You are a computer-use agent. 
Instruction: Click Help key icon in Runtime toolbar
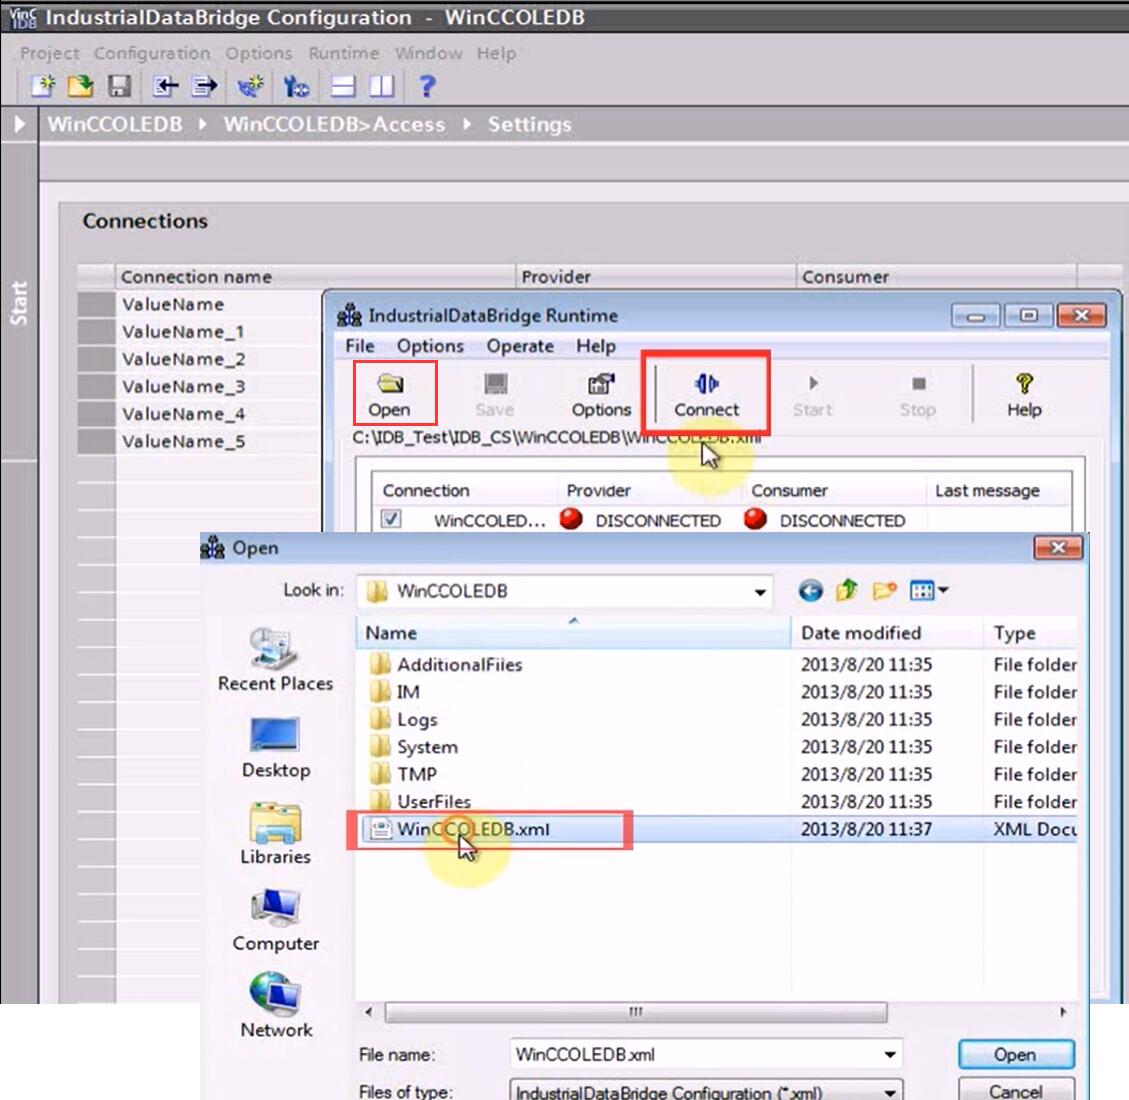click(x=1024, y=395)
